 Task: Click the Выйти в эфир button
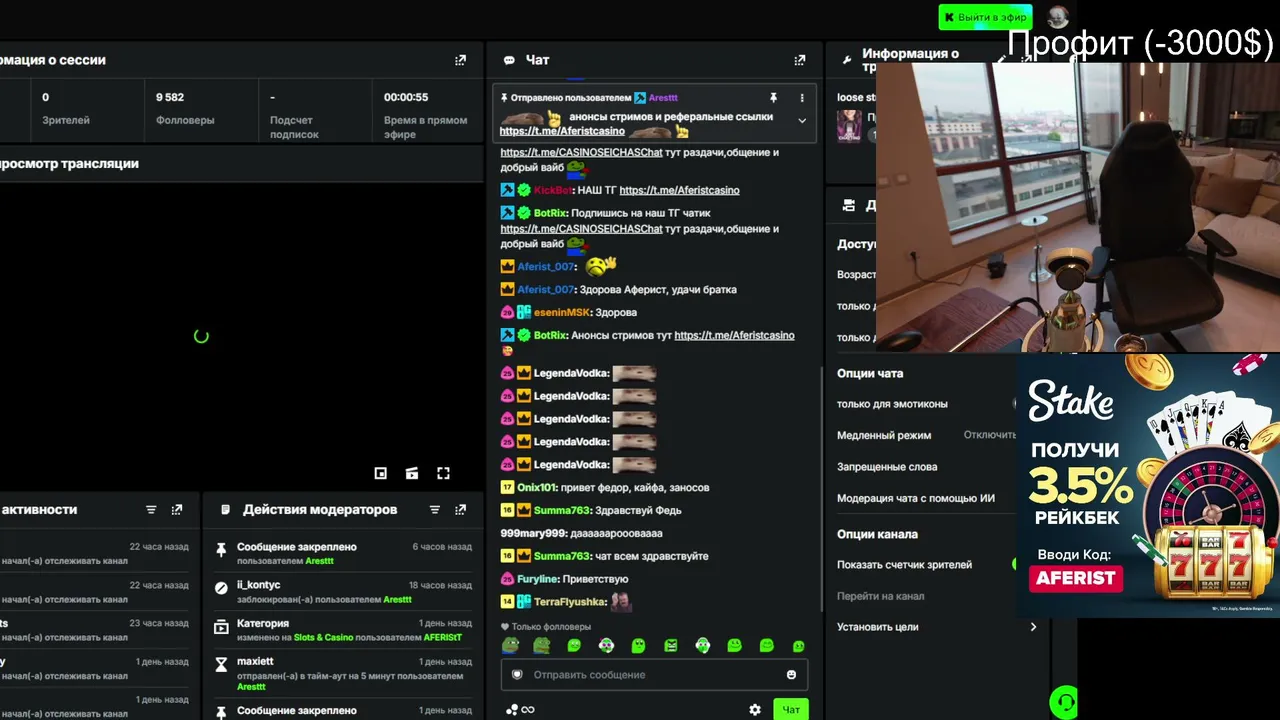tap(985, 17)
